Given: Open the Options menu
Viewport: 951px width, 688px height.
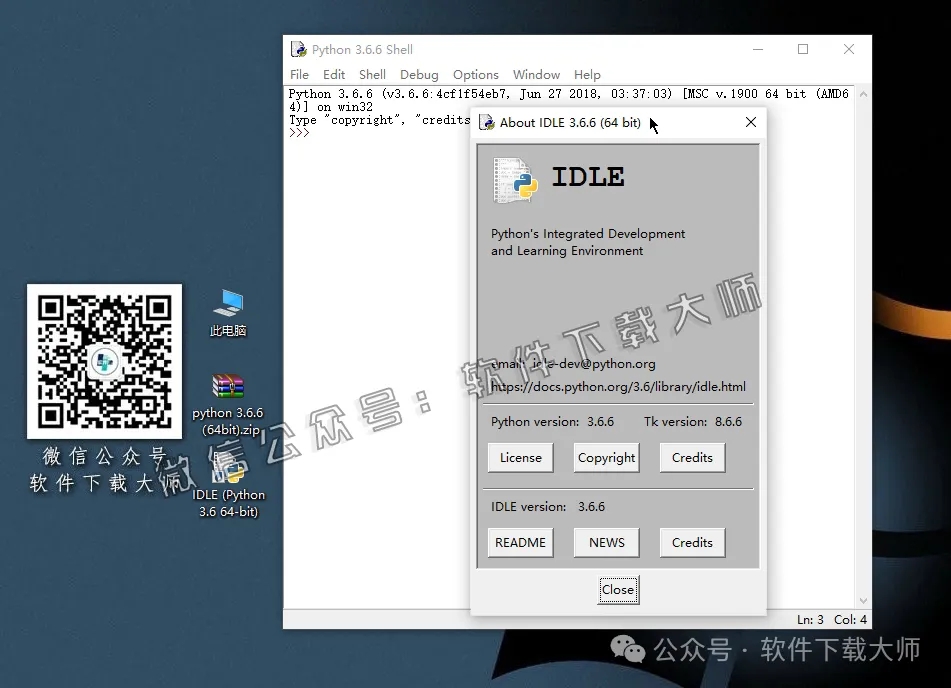Looking at the screenshot, I should [x=475, y=74].
